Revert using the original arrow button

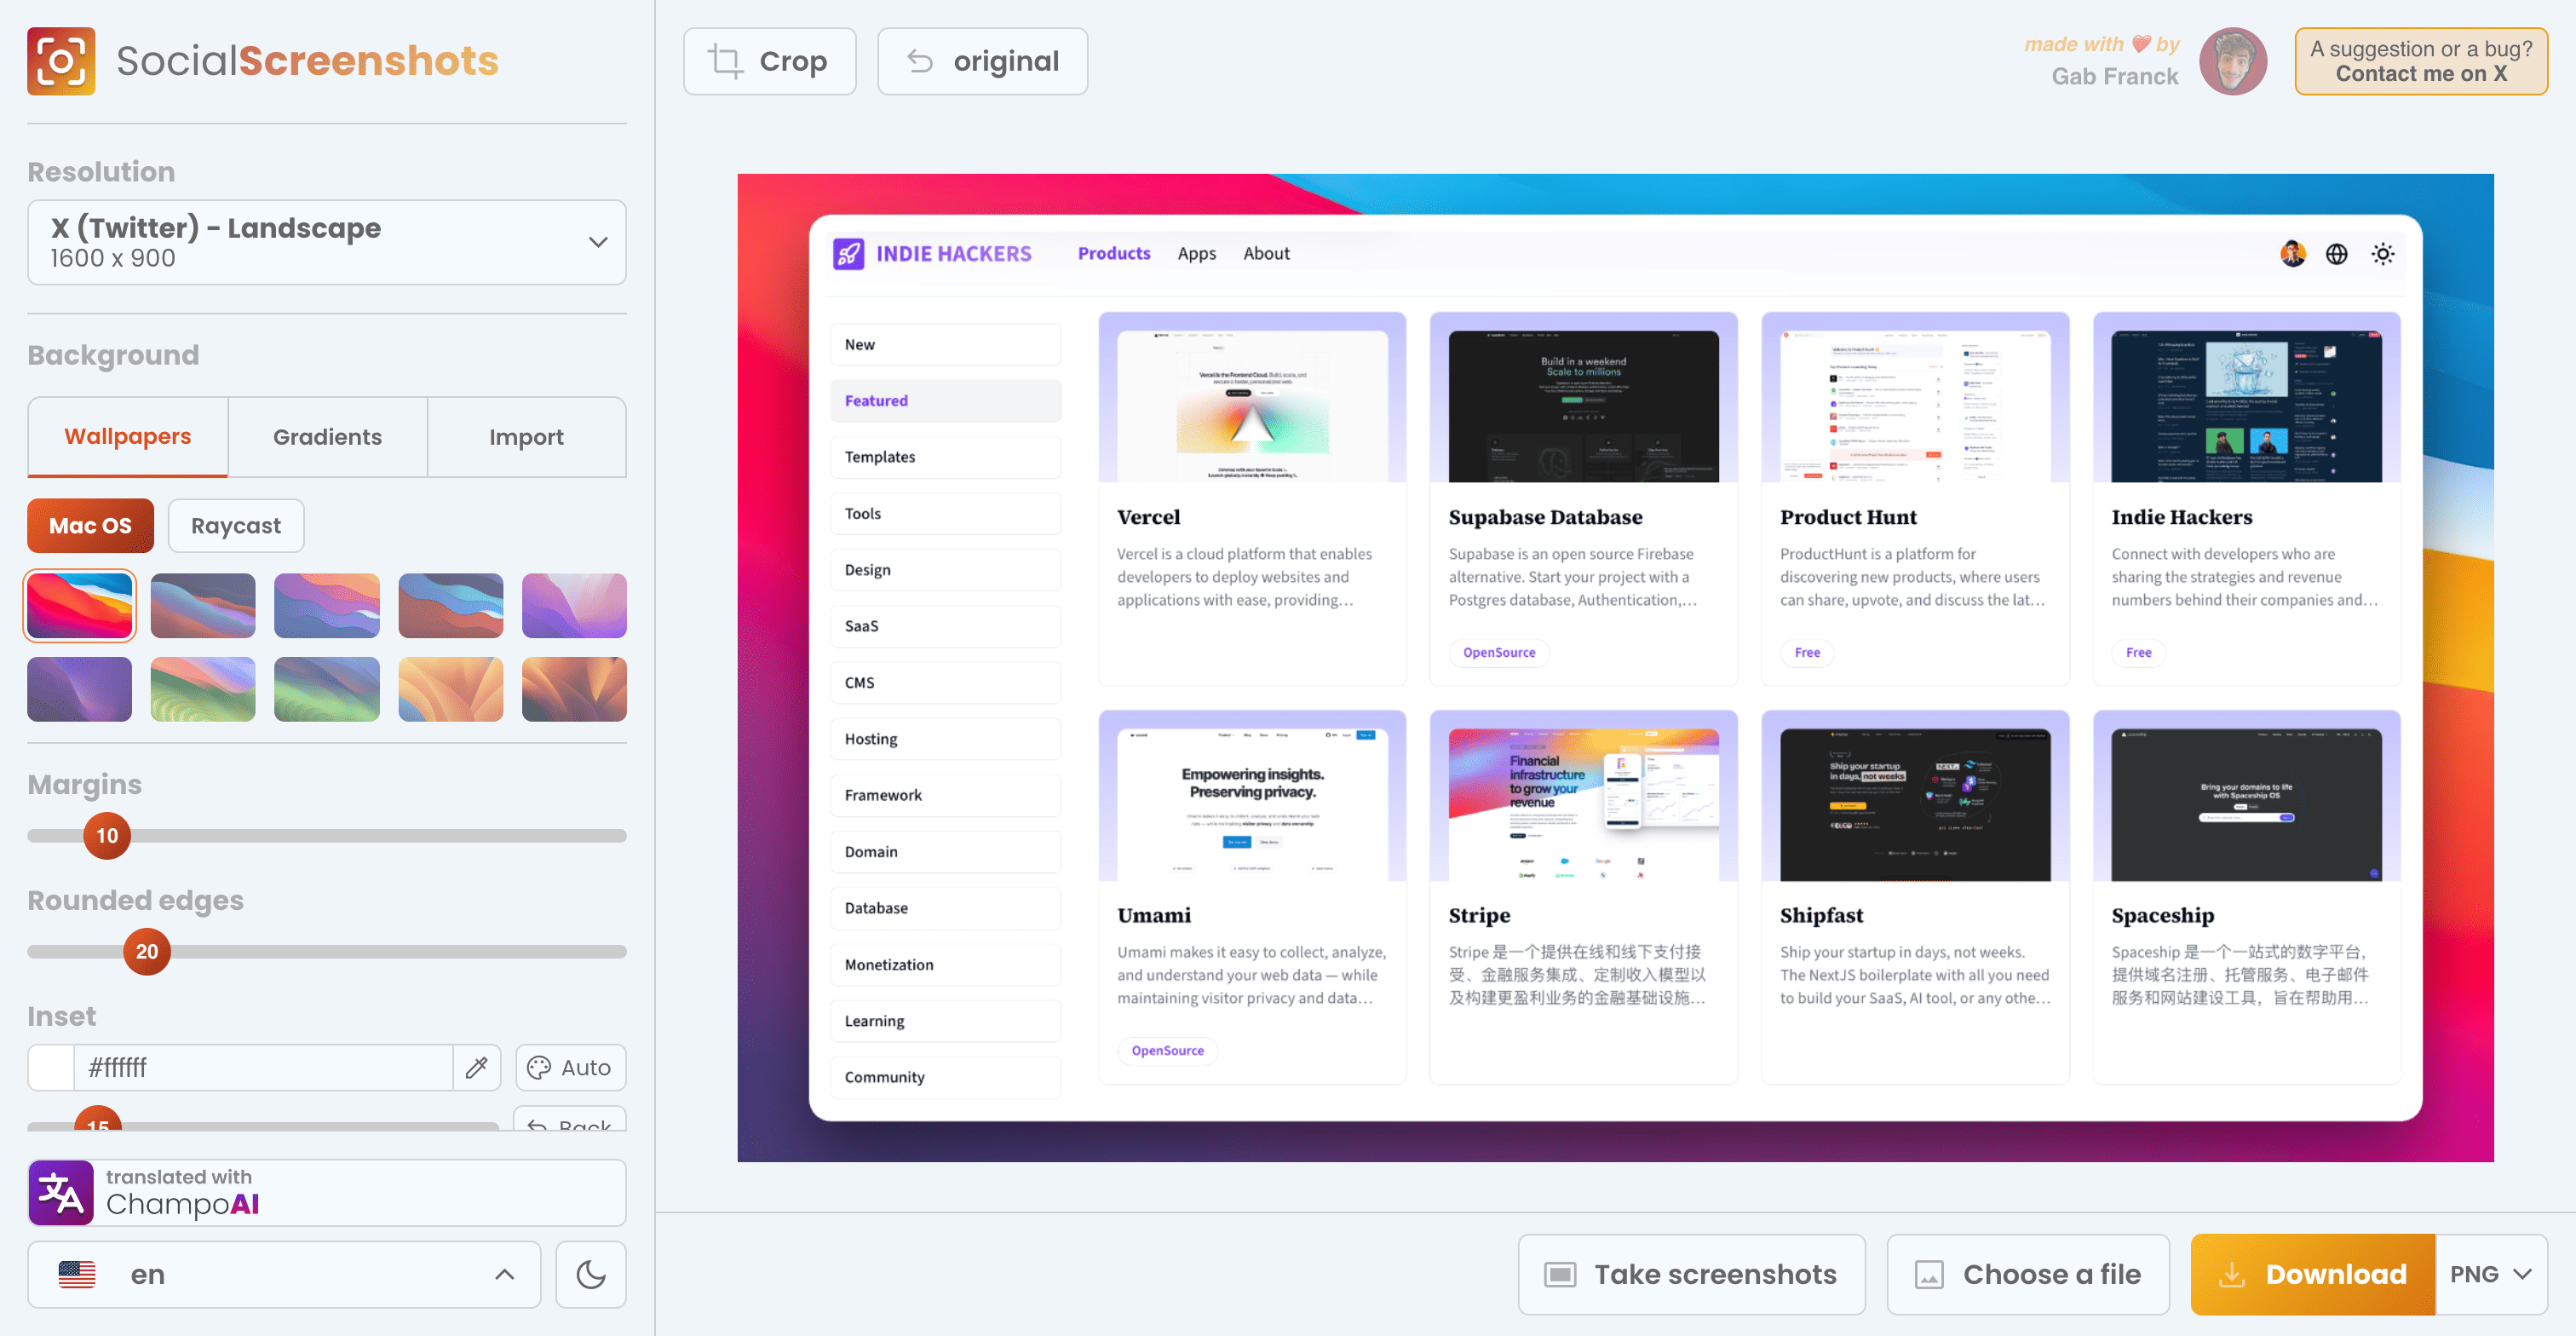pyautogui.click(x=982, y=61)
